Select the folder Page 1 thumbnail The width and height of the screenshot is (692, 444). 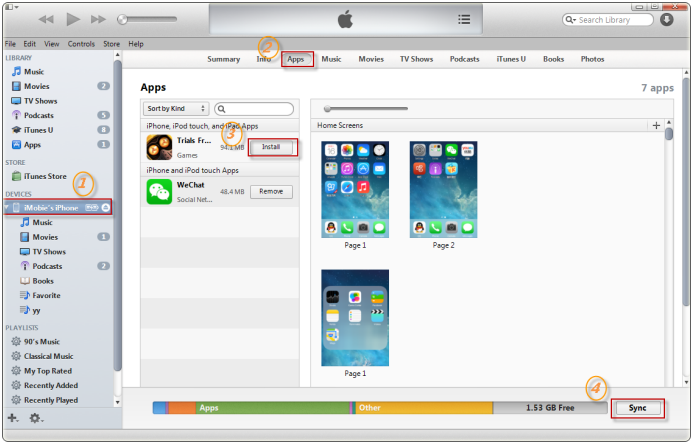[x=355, y=317]
